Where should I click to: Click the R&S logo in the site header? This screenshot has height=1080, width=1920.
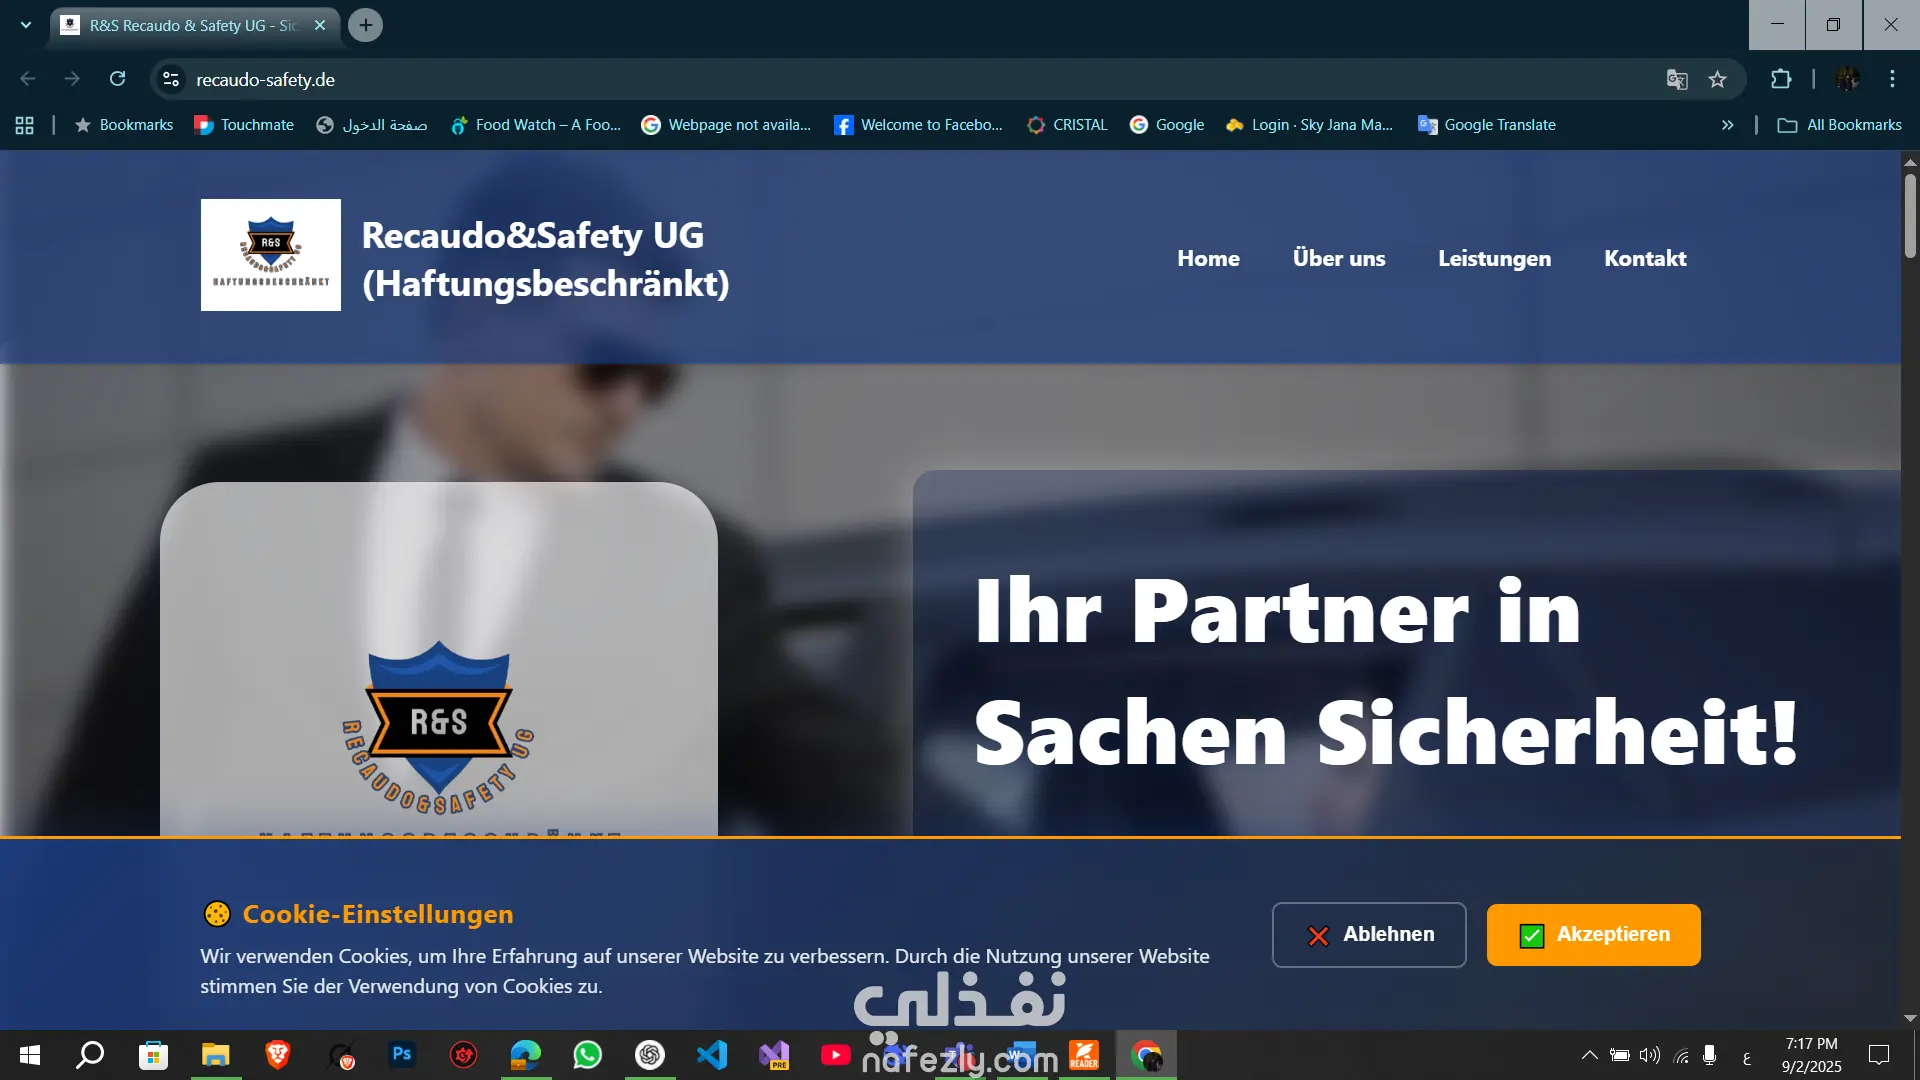[270, 255]
